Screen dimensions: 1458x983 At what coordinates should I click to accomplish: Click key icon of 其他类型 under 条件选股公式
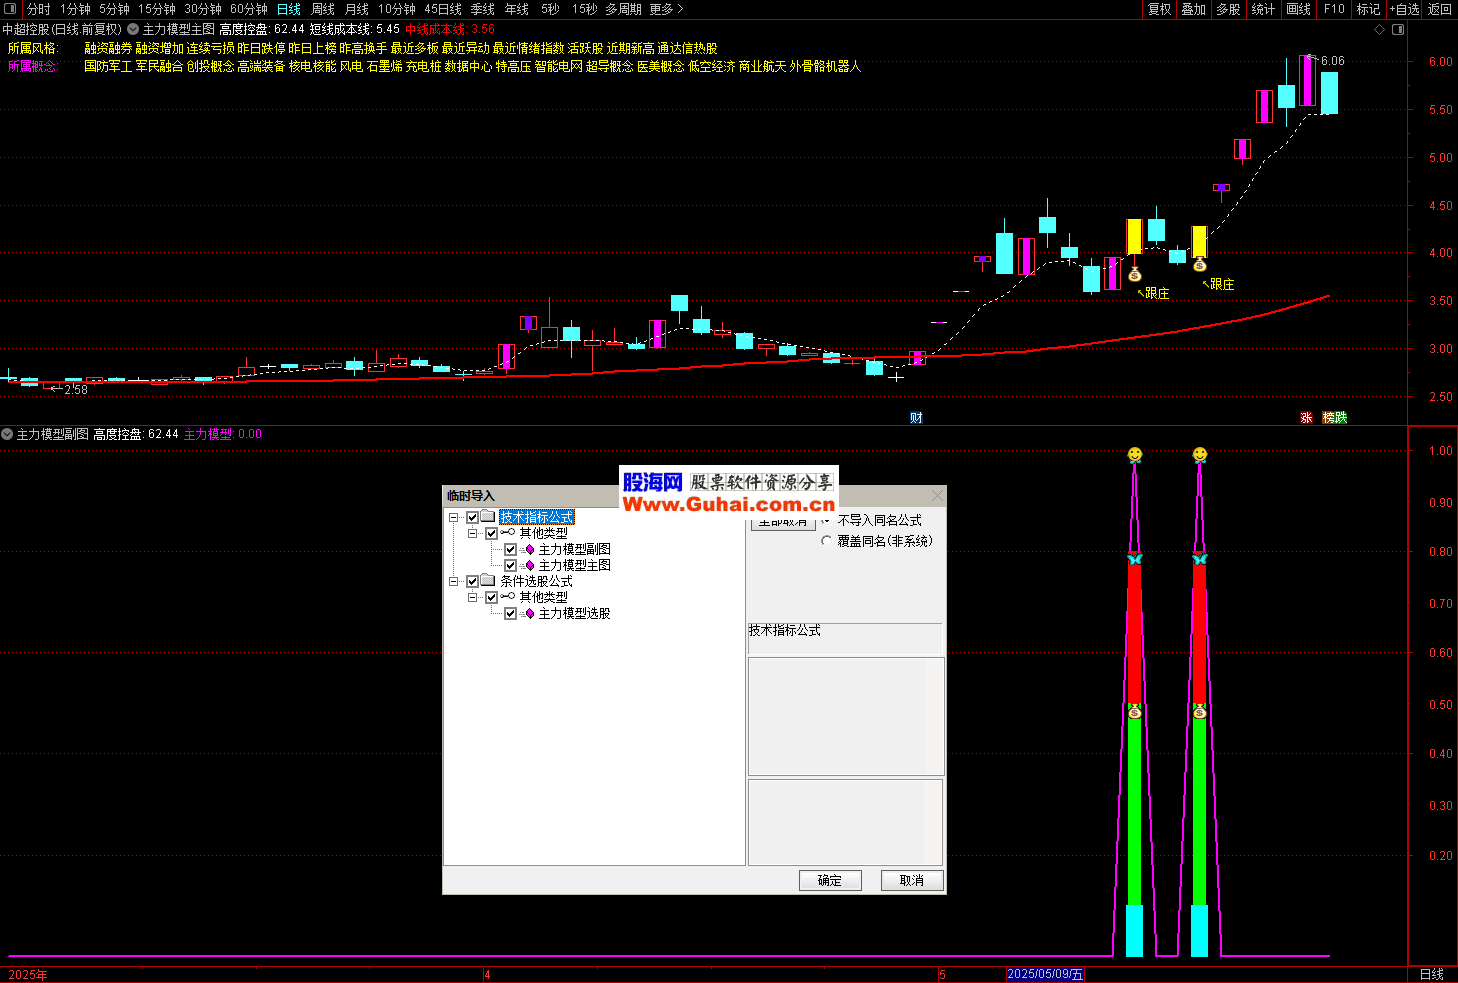pyautogui.click(x=508, y=597)
